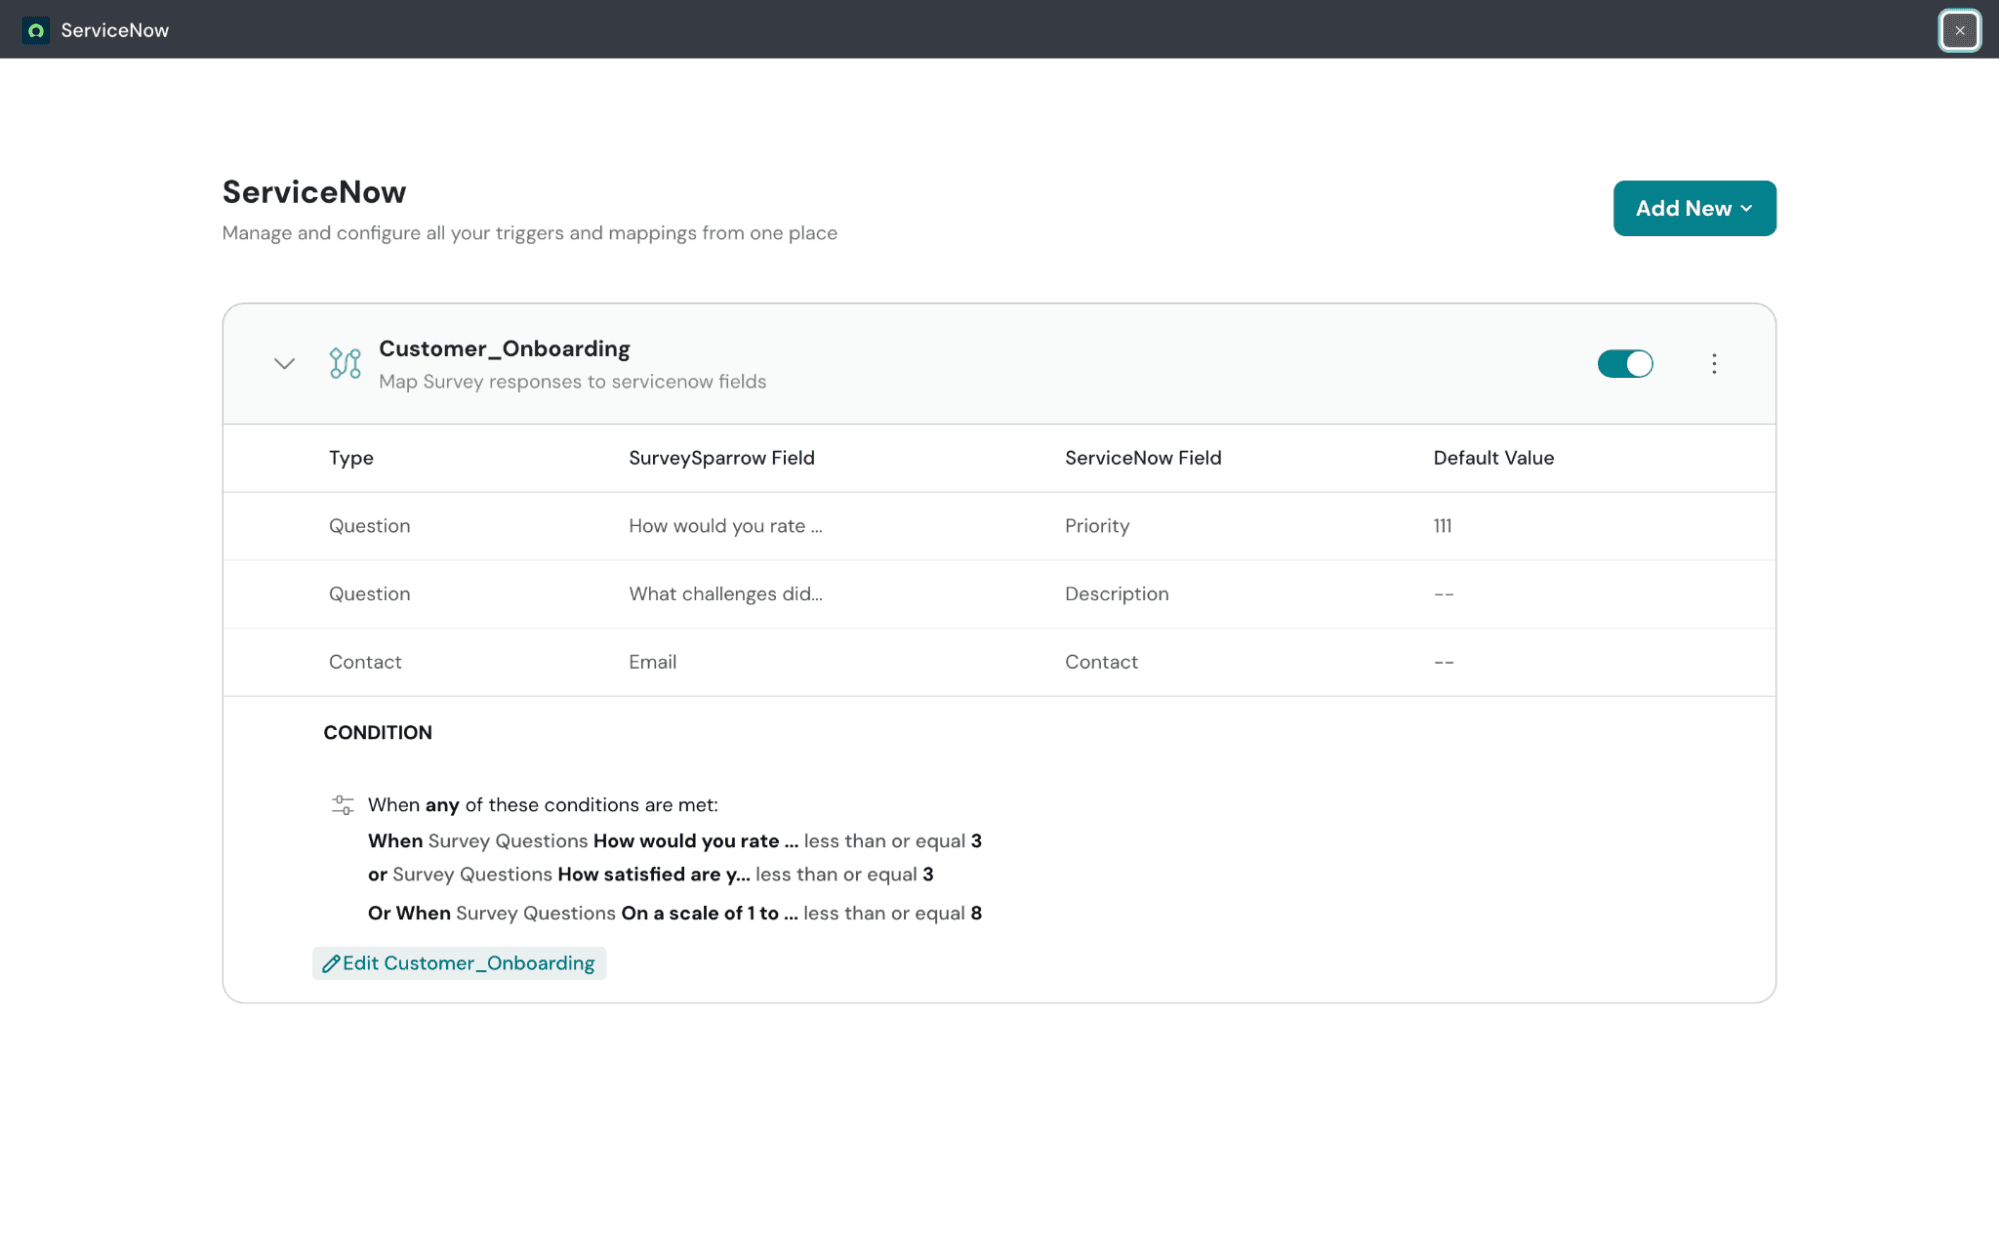This screenshot has height=1250, width=1999.
Task: Disable the Customer_Onboarding mapping toggle
Action: pos(1625,363)
